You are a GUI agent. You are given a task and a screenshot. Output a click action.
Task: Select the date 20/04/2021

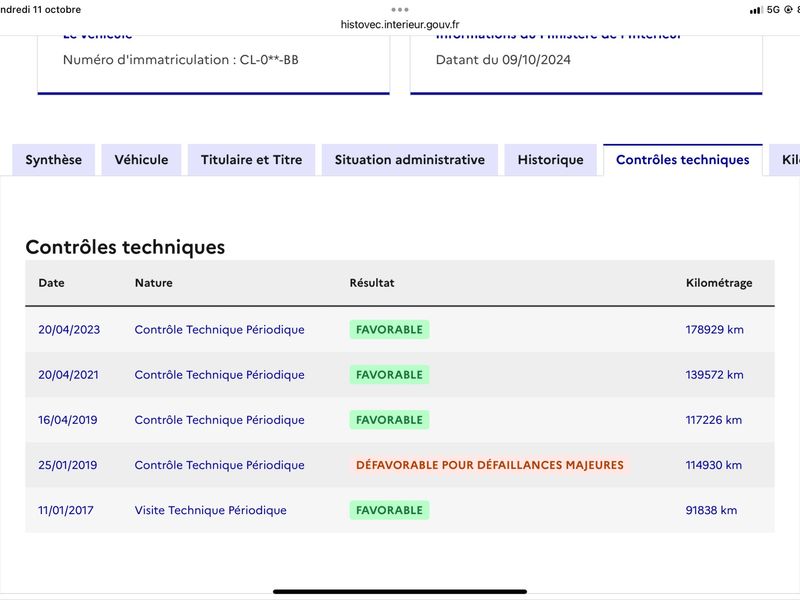point(68,374)
